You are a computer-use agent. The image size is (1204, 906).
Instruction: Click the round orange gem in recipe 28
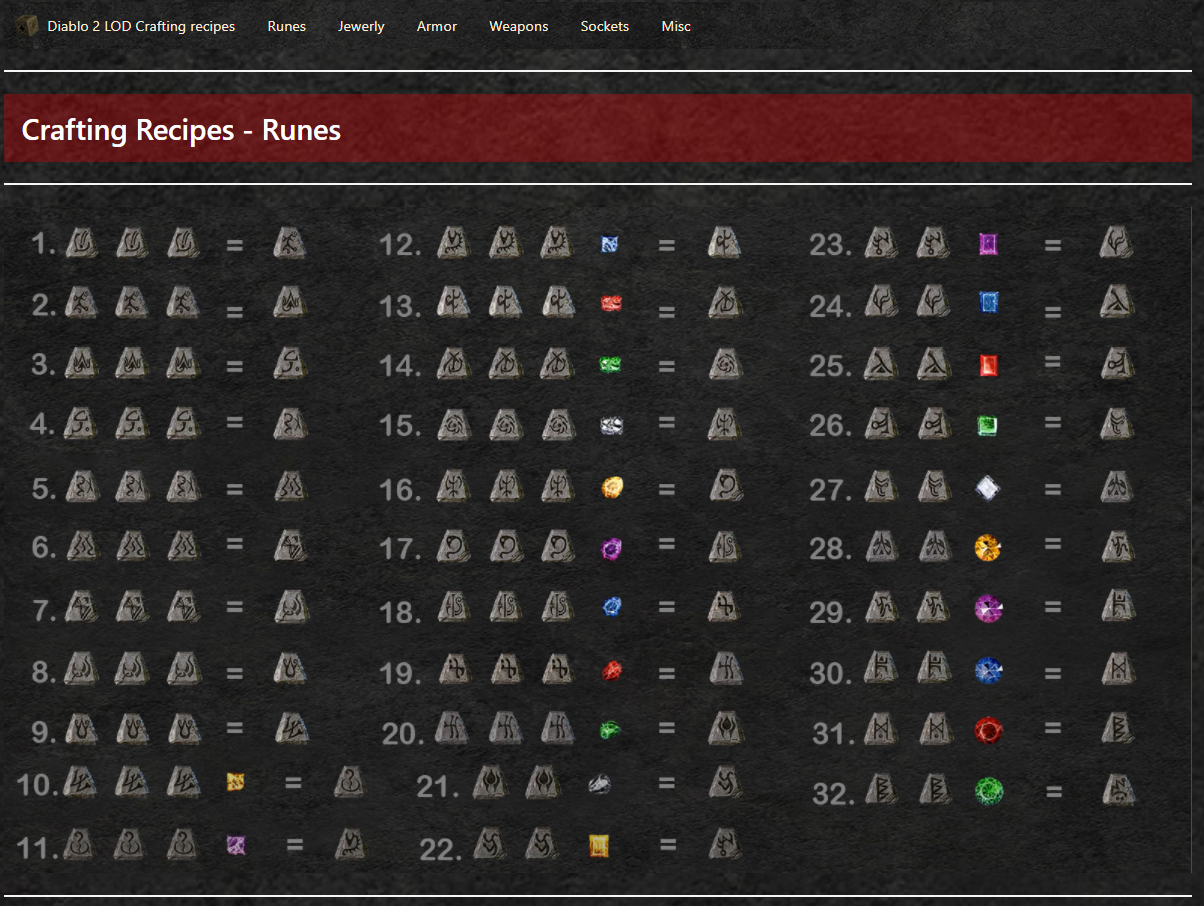coord(988,548)
